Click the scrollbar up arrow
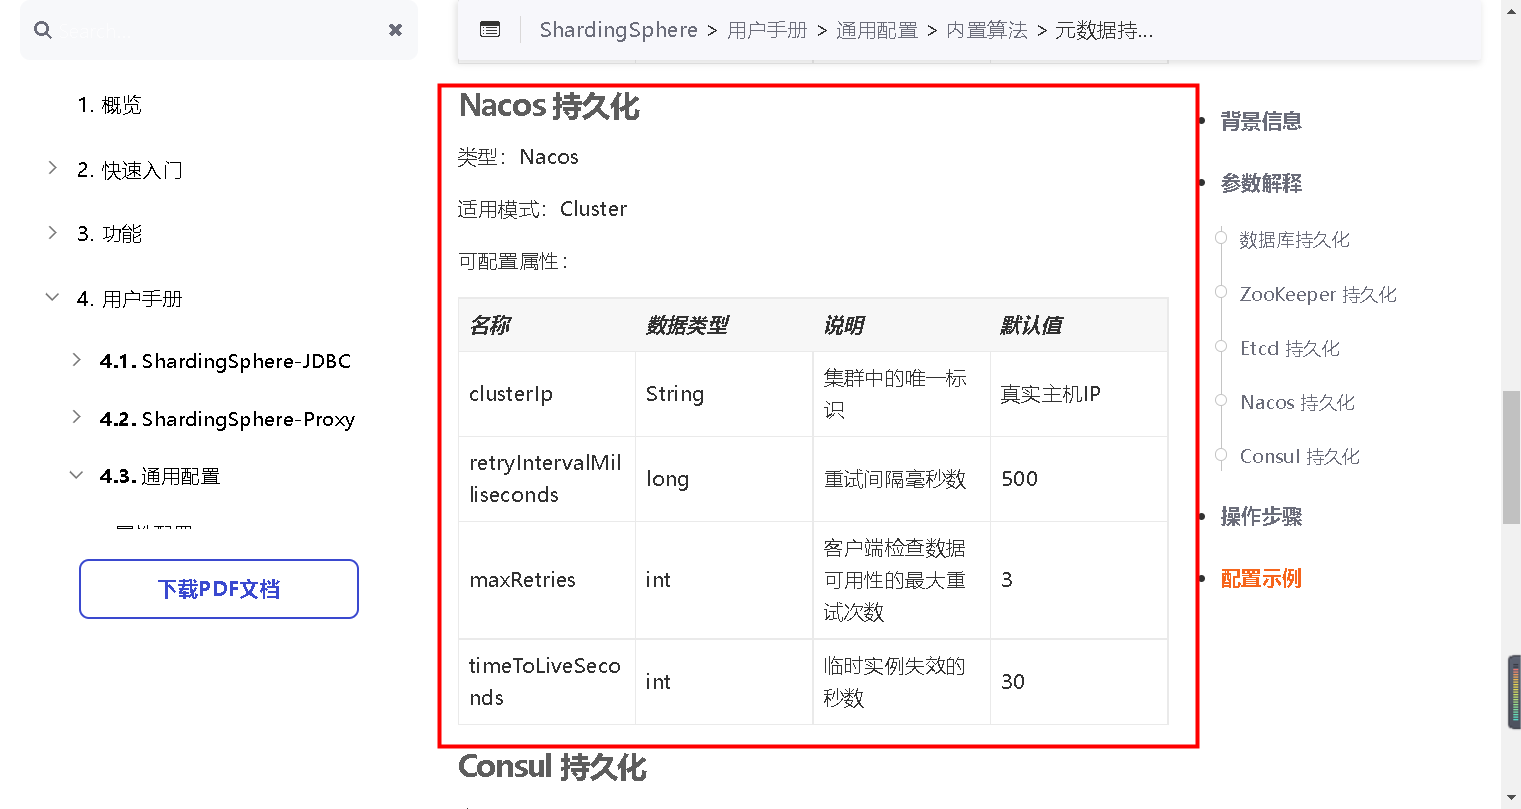This screenshot has height=809, width=1521. [x=1511, y=11]
